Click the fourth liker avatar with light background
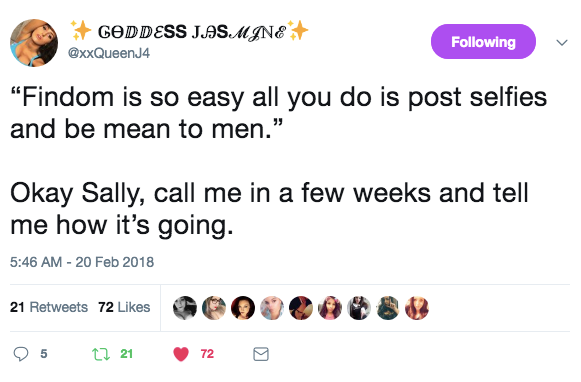 click(x=272, y=308)
